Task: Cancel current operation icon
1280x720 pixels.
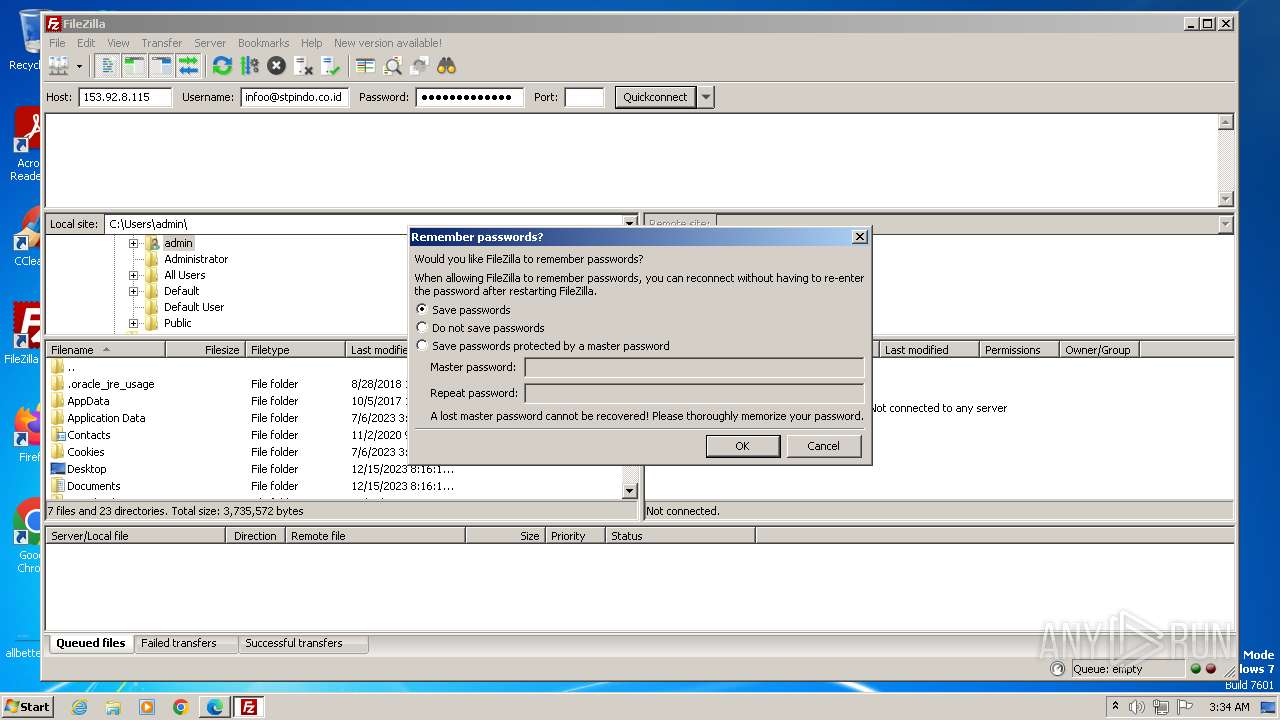Action: [276, 66]
